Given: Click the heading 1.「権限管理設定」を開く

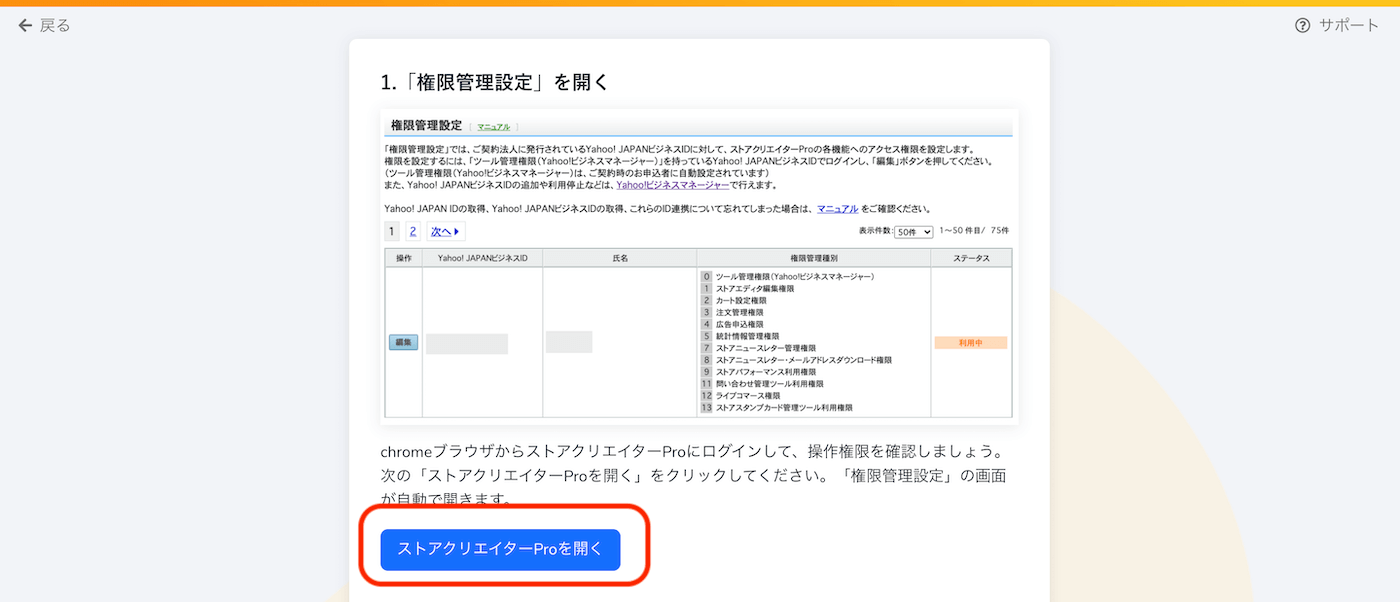Looking at the screenshot, I should tap(494, 82).
